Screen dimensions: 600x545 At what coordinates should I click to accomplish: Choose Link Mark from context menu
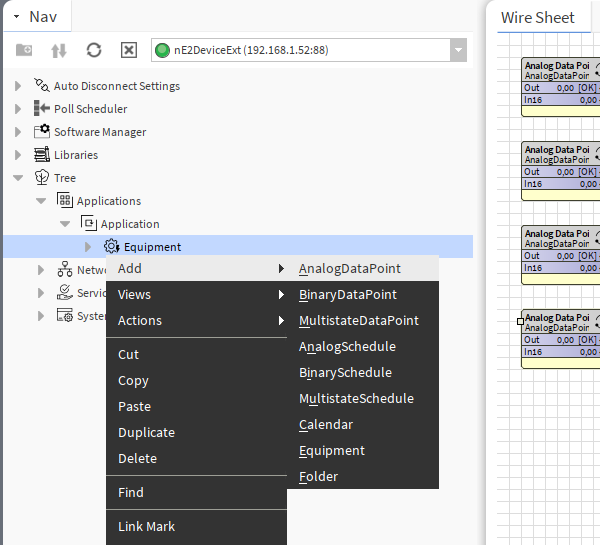coord(197,527)
